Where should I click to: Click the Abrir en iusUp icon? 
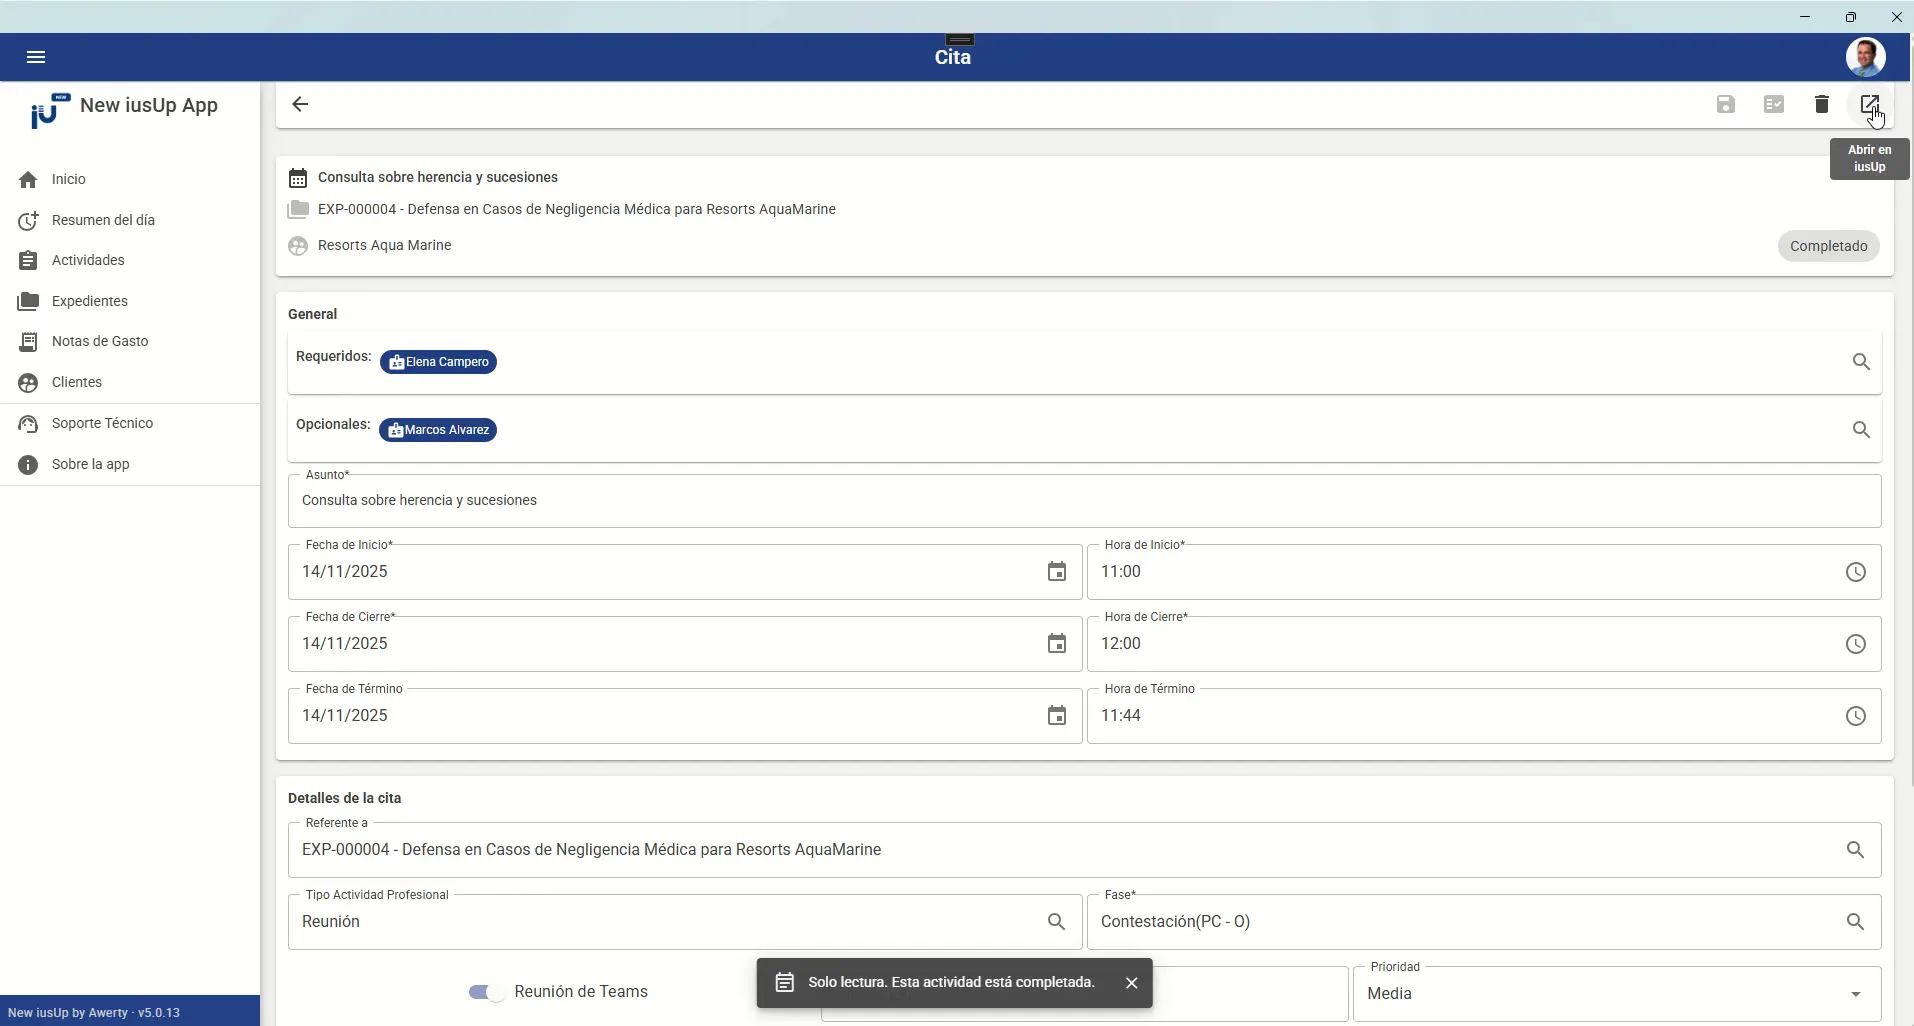click(x=1870, y=104)
